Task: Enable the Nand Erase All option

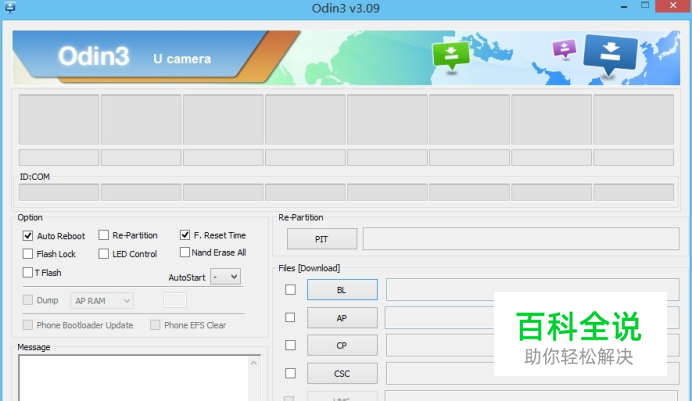Action: [x=185, y=252]
